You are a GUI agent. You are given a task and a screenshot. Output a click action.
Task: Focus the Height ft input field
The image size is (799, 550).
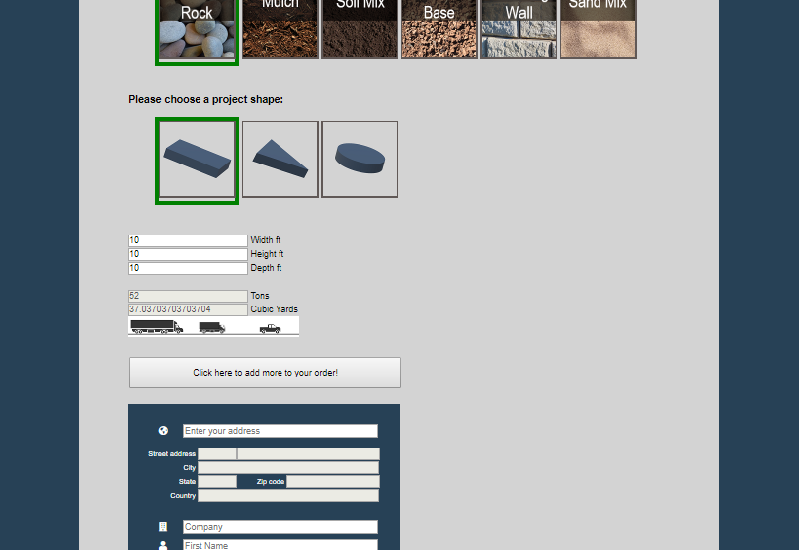(187, 255)
